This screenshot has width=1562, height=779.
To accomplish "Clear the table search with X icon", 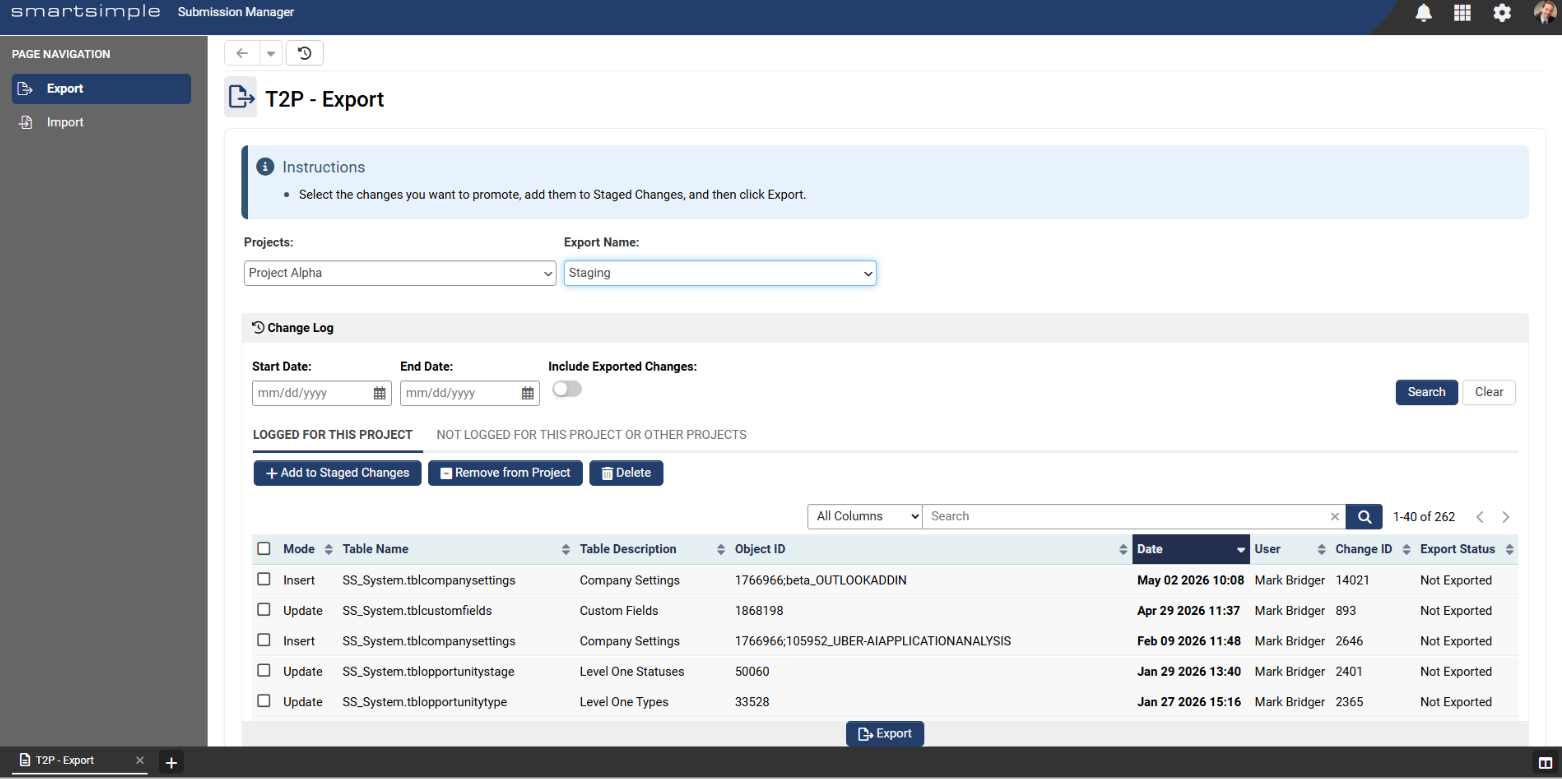I will click(x=1334, y=517).
